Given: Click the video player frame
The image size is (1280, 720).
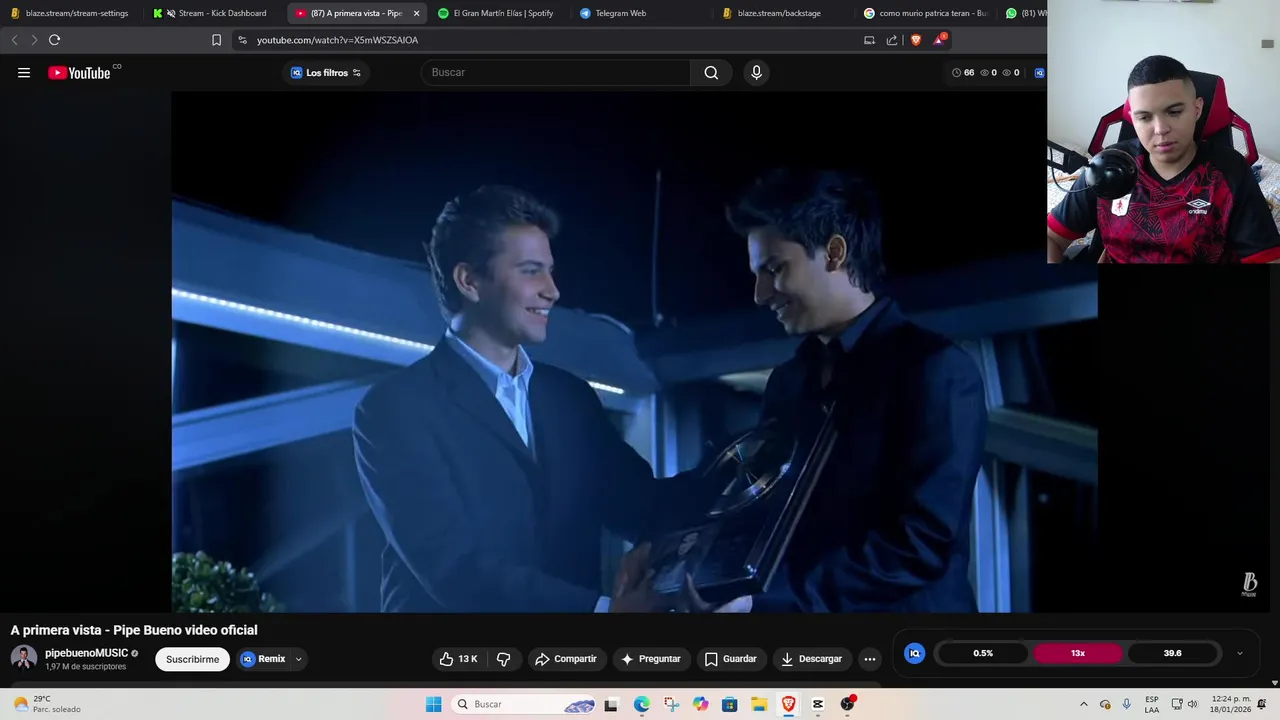Looking at the screenshot, I should (634, 352).
